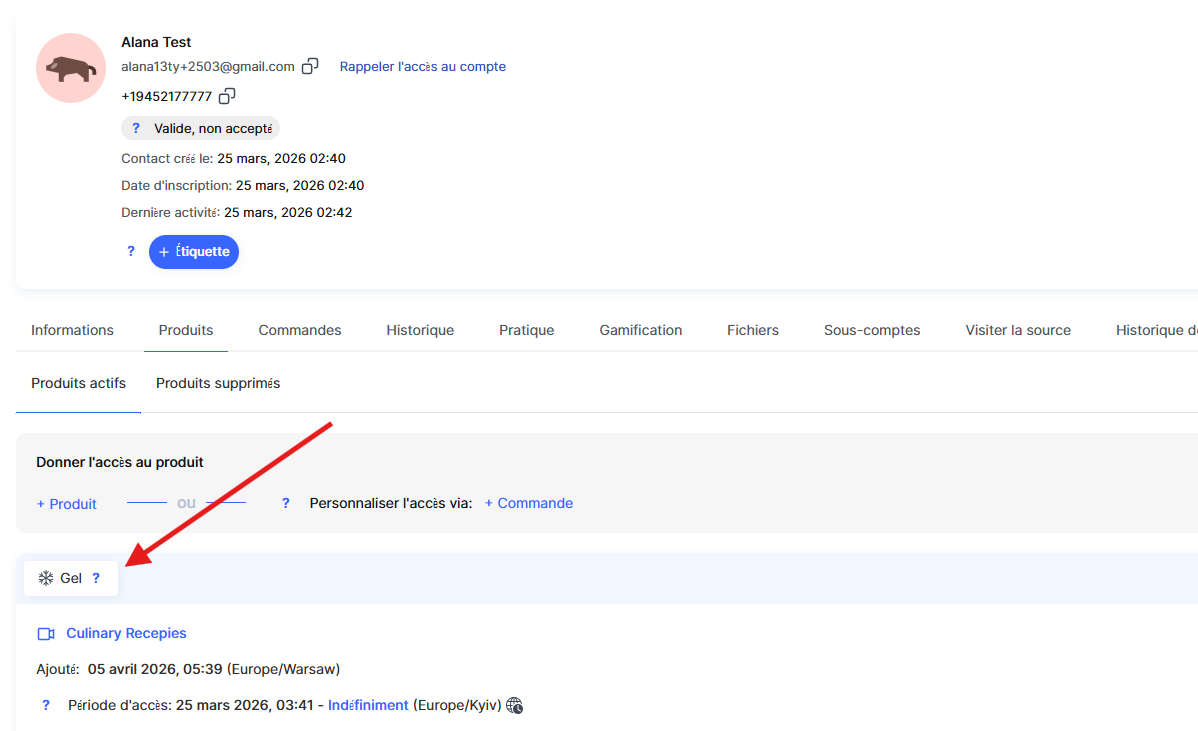The width and height of the screenshot is (1198, 731).
Task: Open the 'Indéfiniment' access period link
Action: 368,705
